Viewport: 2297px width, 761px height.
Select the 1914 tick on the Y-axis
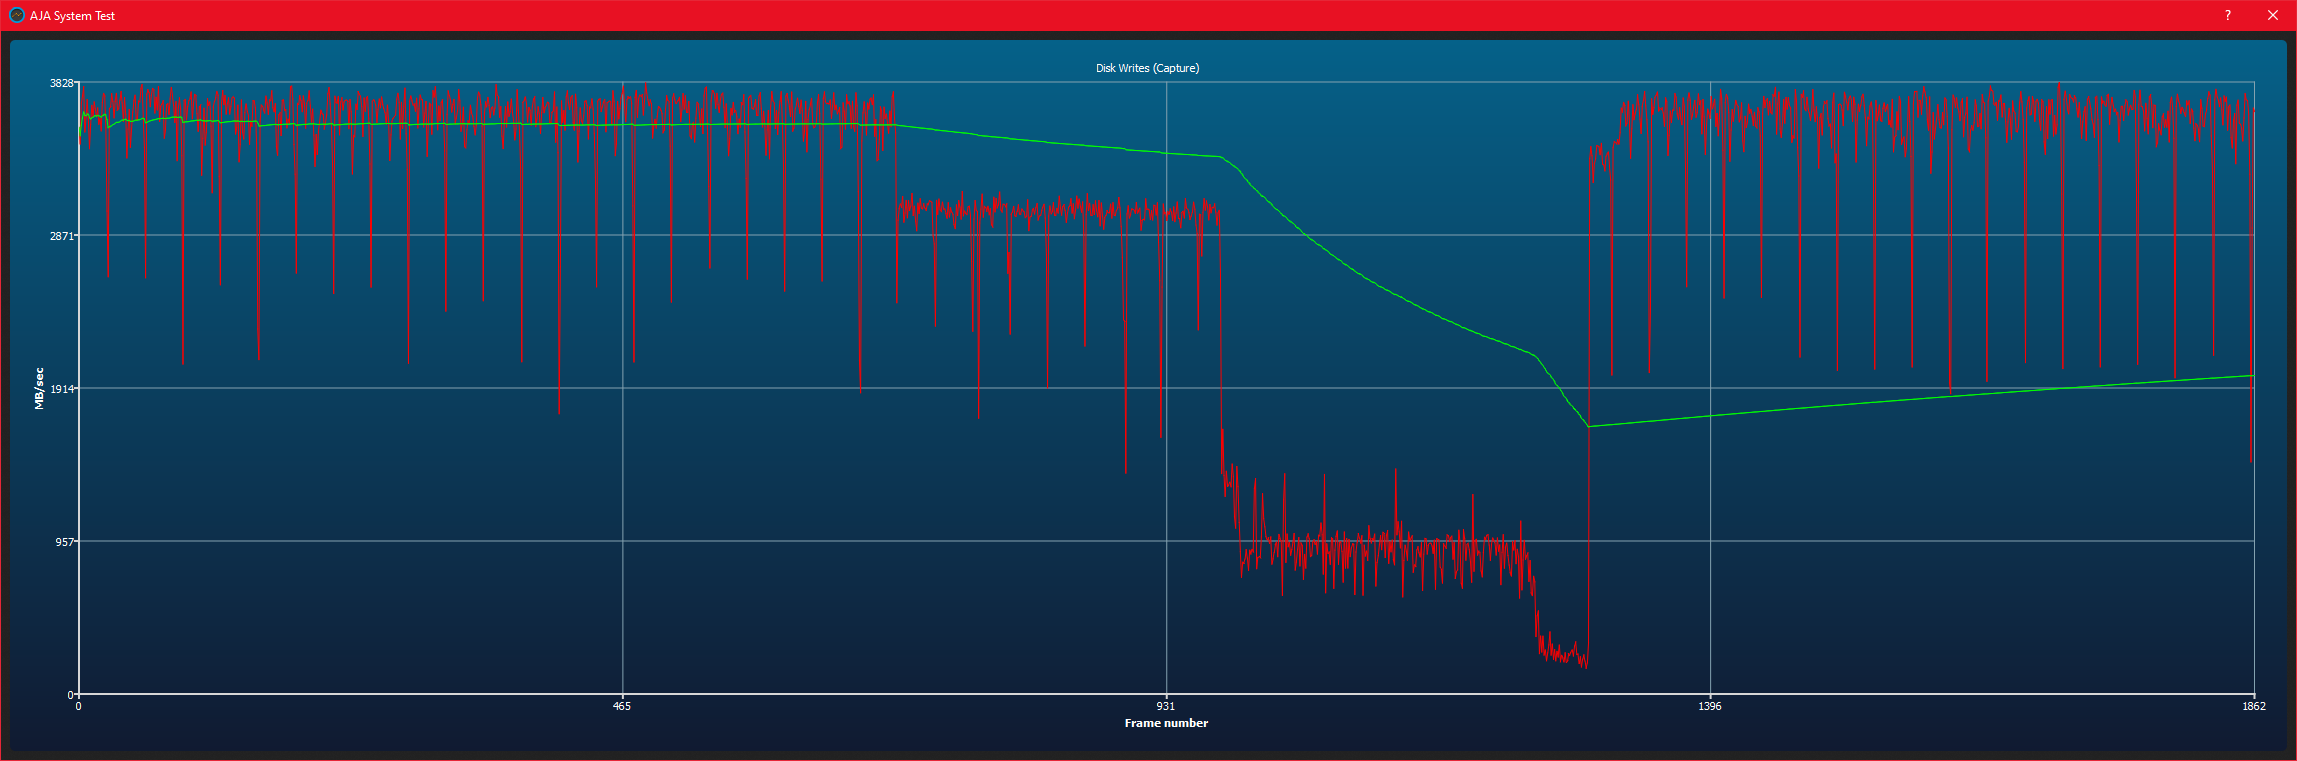[x=61, y=388]
